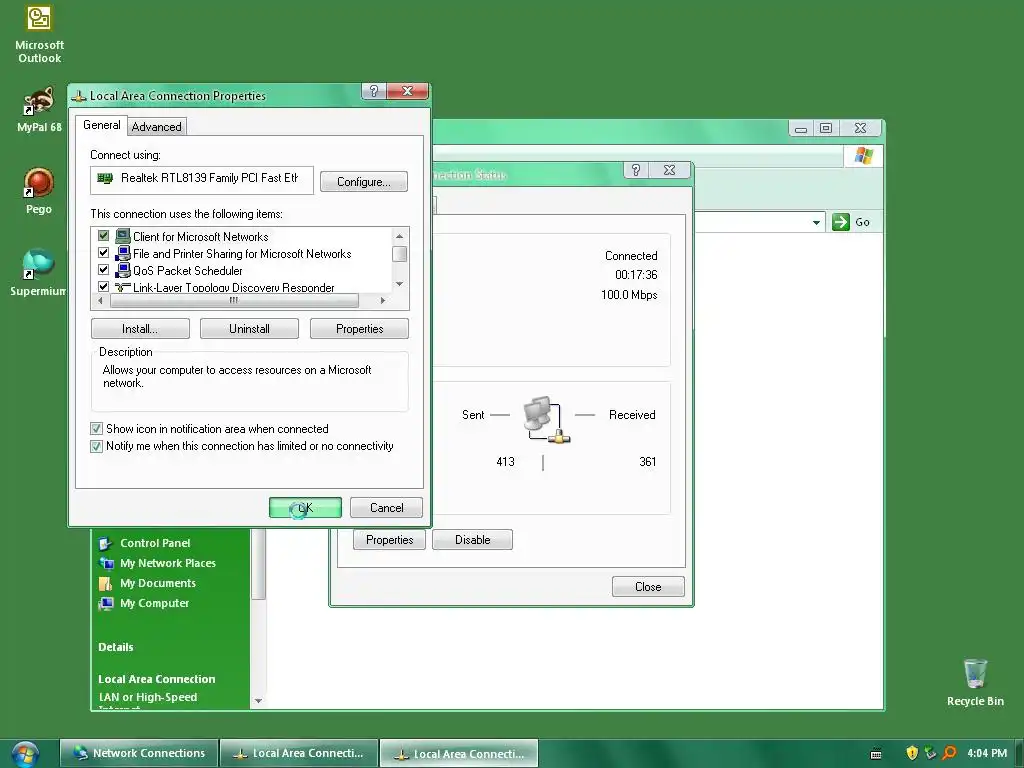
Task: Switch to the active Local Area Connection taskbar button
Action: (x=459, y=753)
